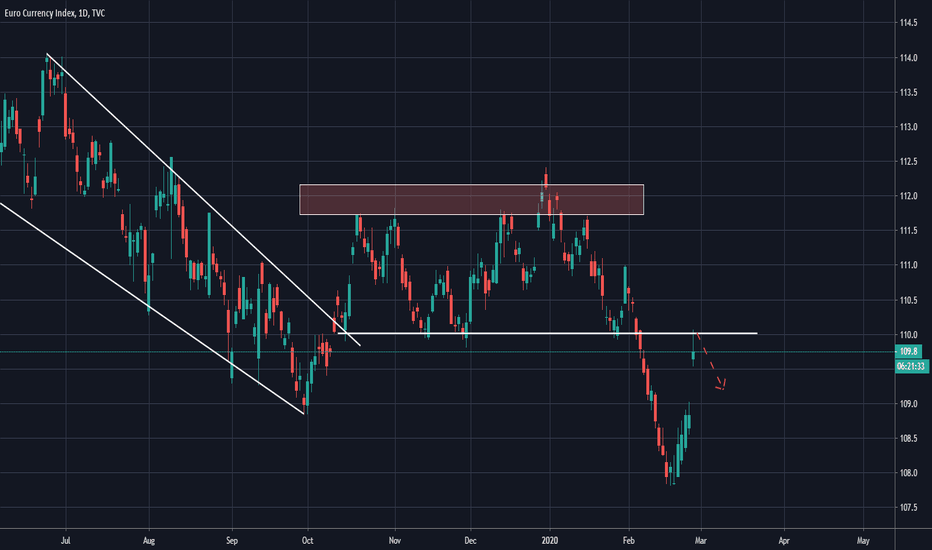932x550 pixels.
Task: Click the 108.5 price axis label
Action: 908,439
